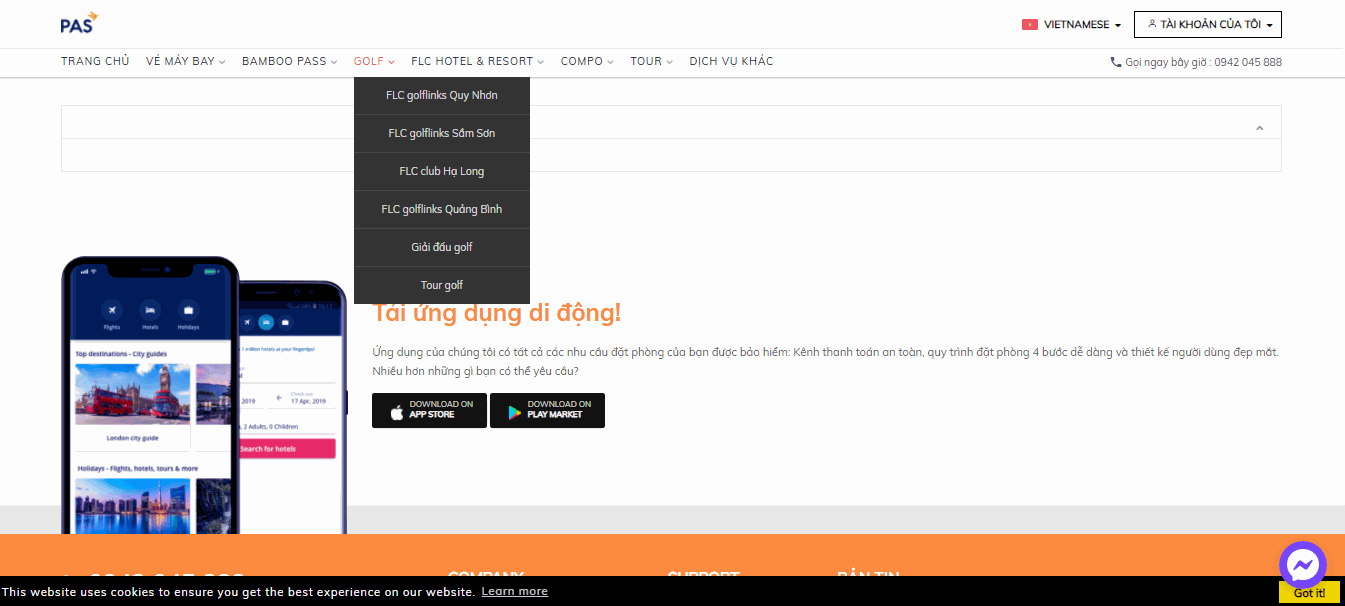This screenshot has width=1345, height=606.
Task: Open Dịch vụ khác
Action: tap(731, 62)
